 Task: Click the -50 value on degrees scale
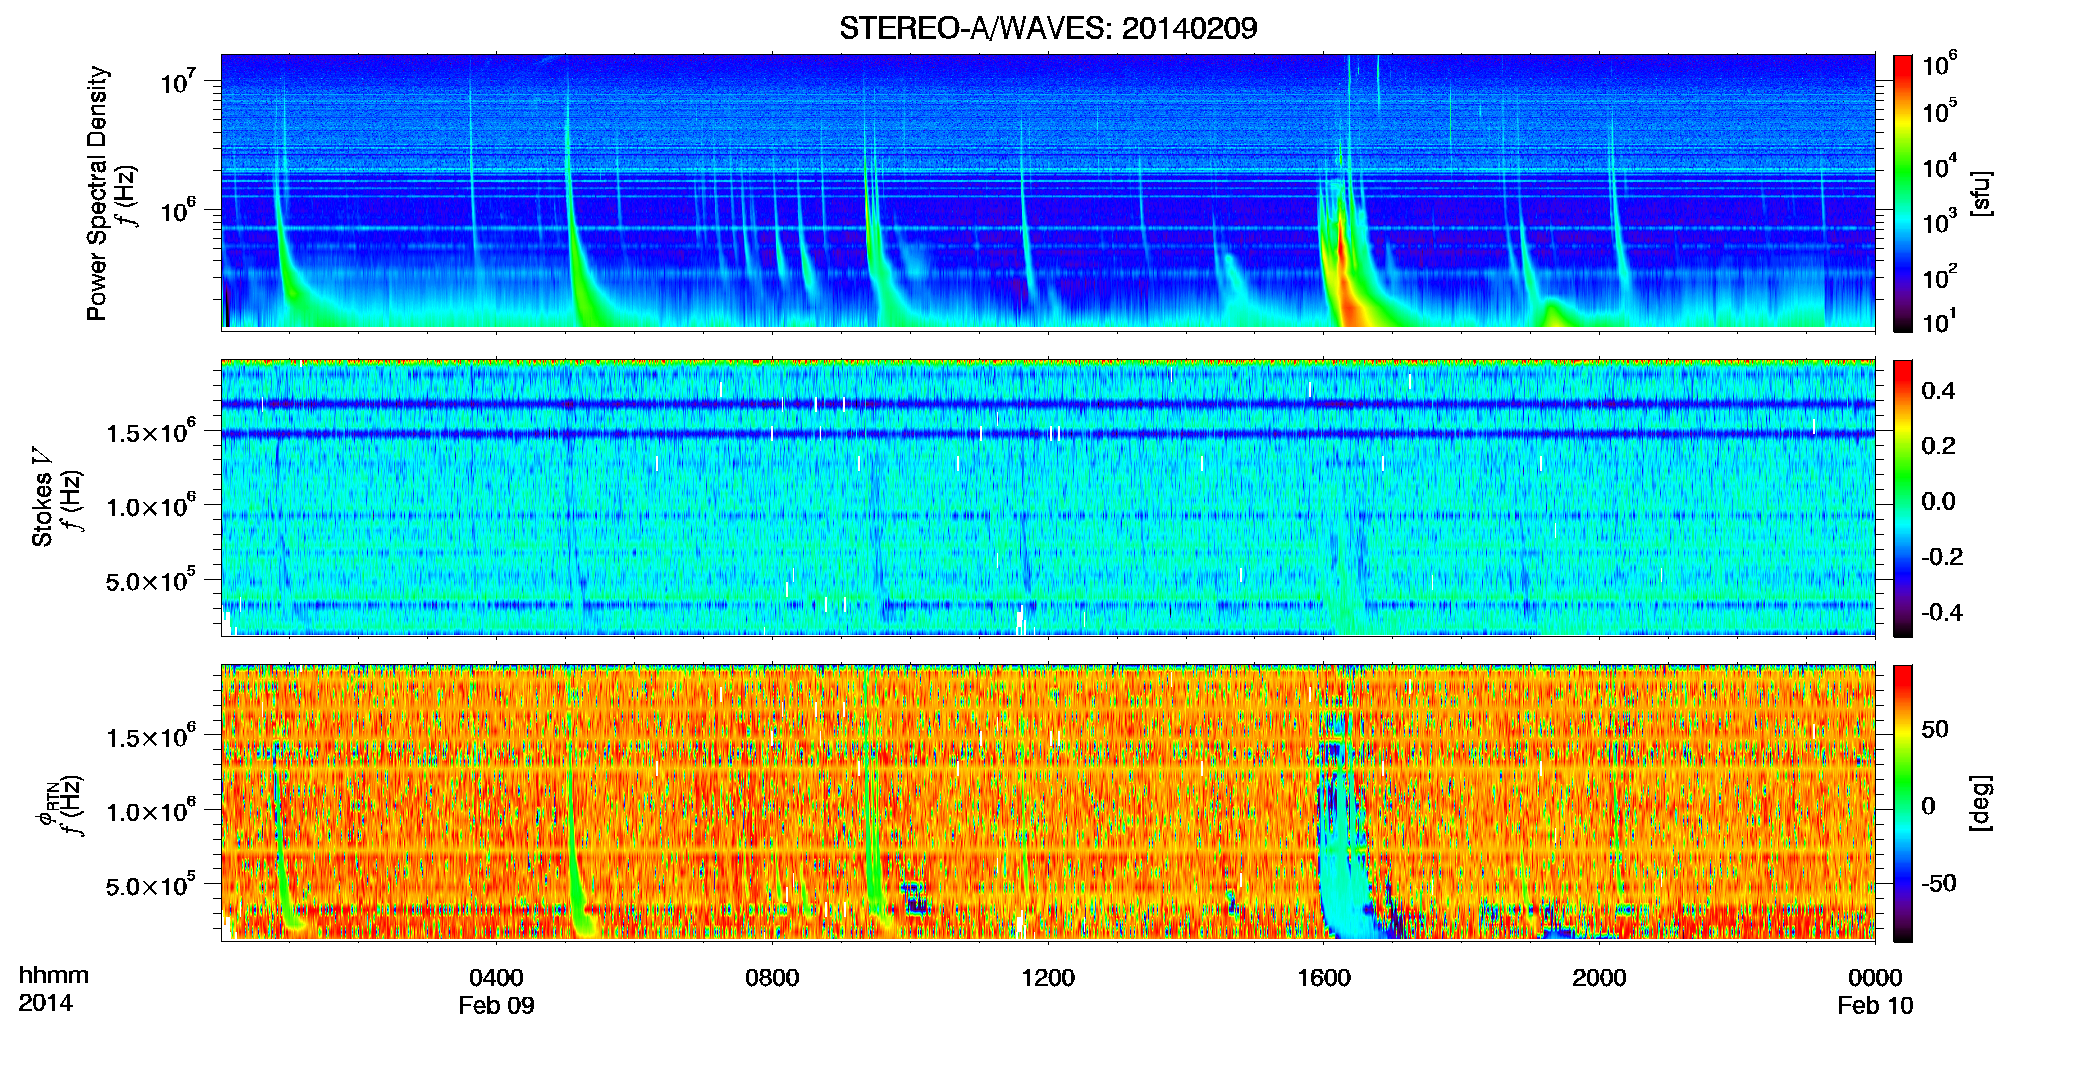1939,884
